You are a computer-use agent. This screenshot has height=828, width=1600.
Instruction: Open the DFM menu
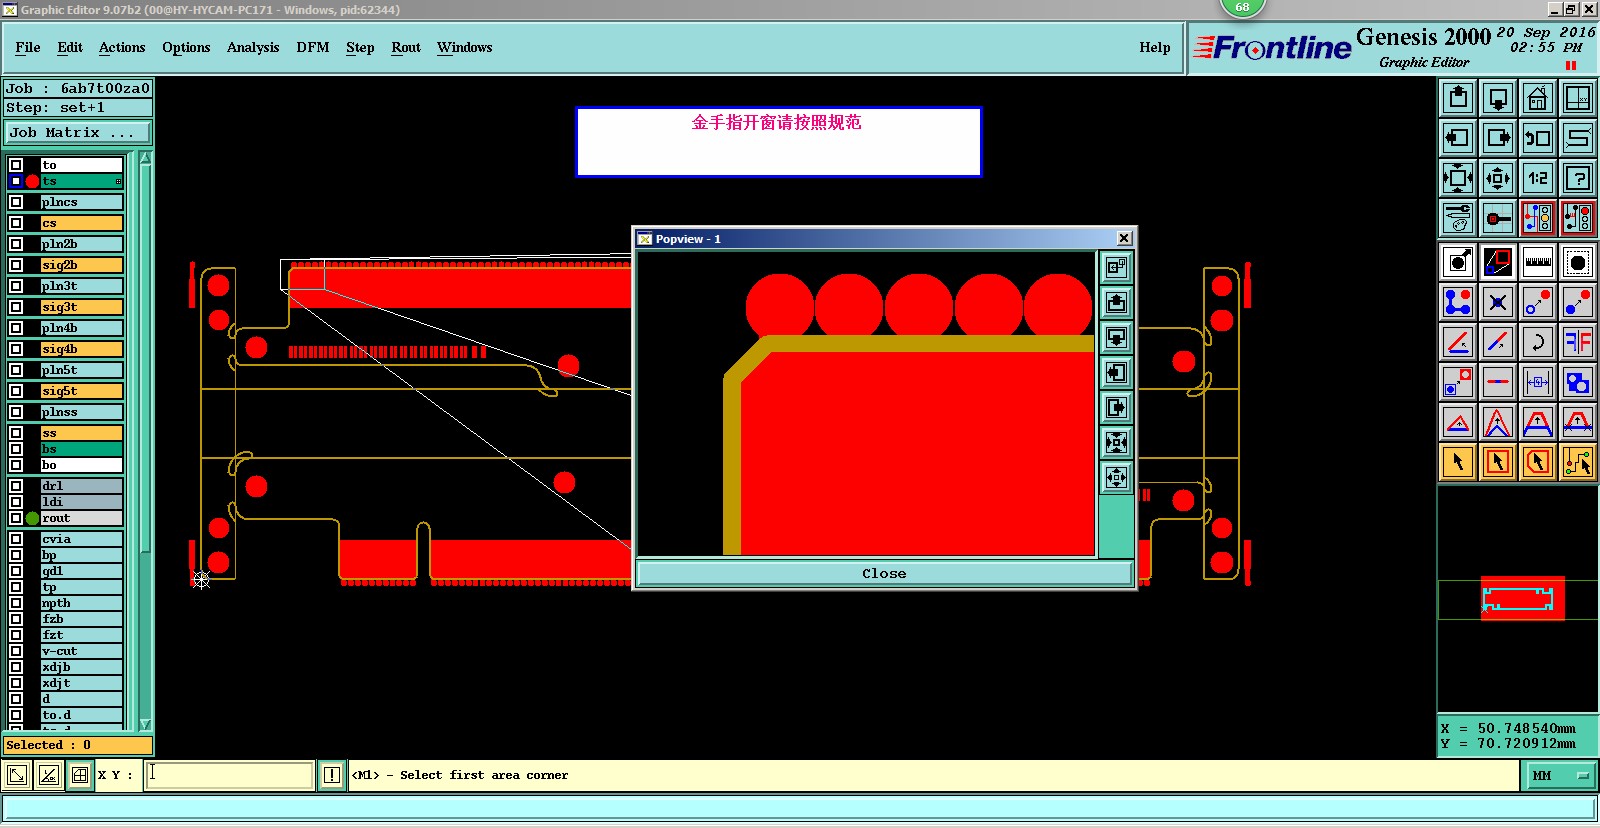(x=313, y=47)
